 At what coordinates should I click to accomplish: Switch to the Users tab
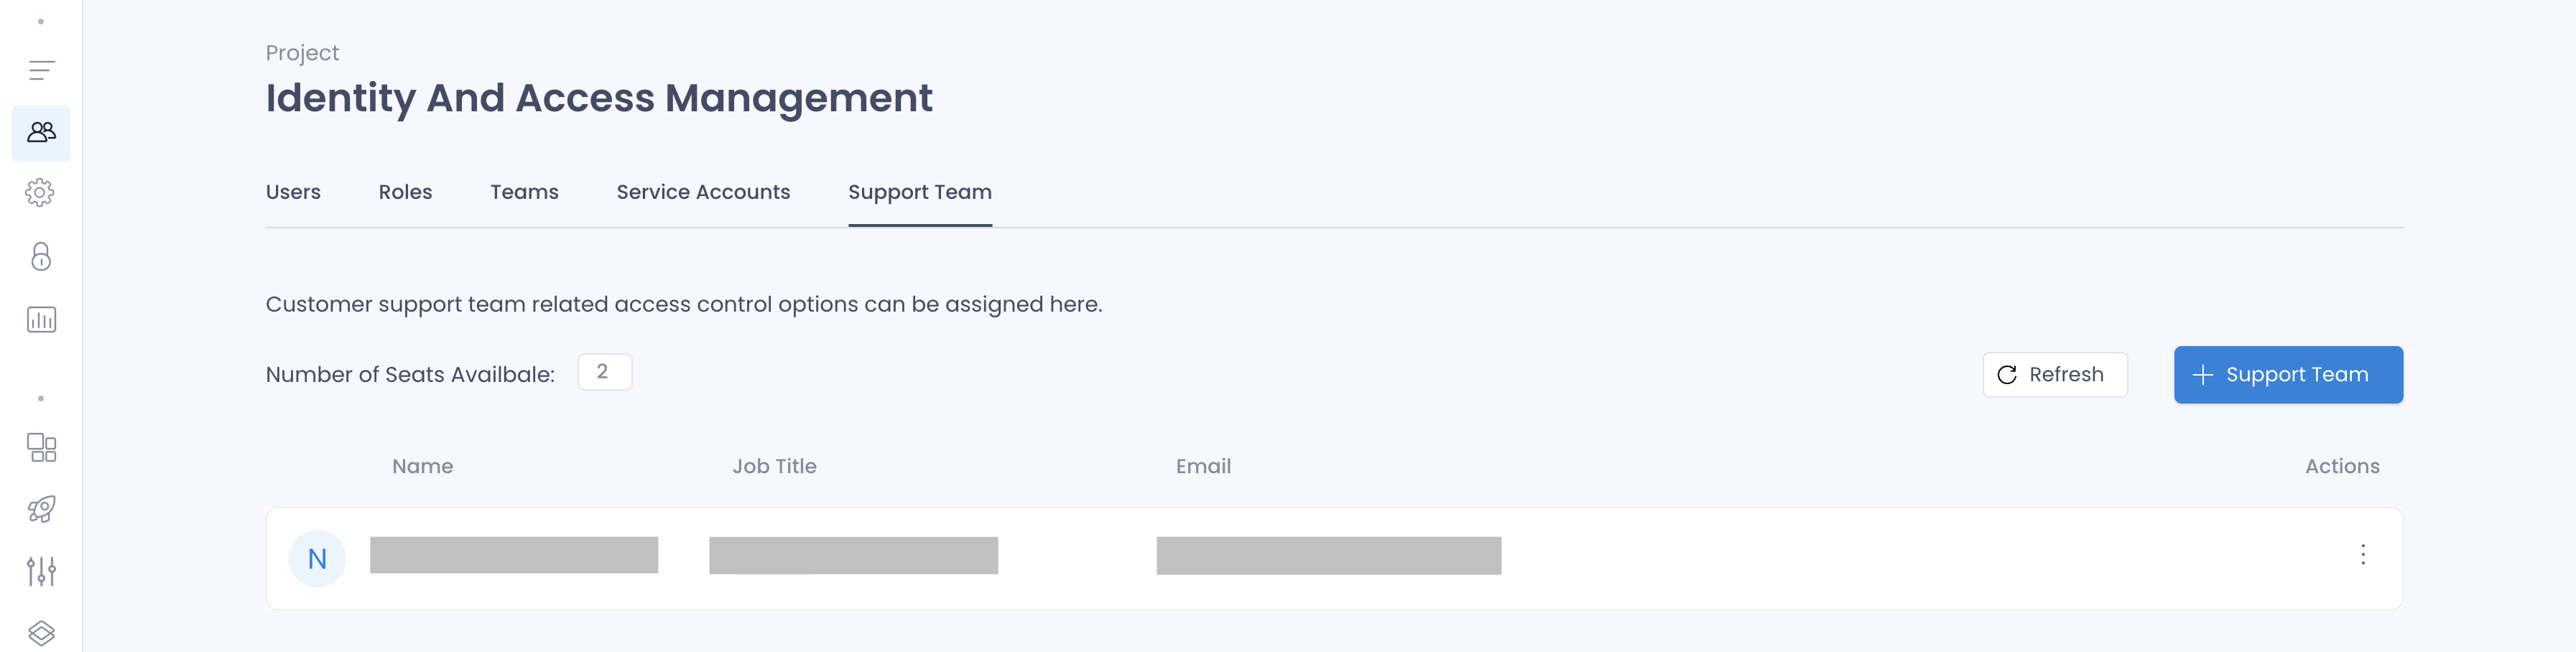[x=293, y=192]
